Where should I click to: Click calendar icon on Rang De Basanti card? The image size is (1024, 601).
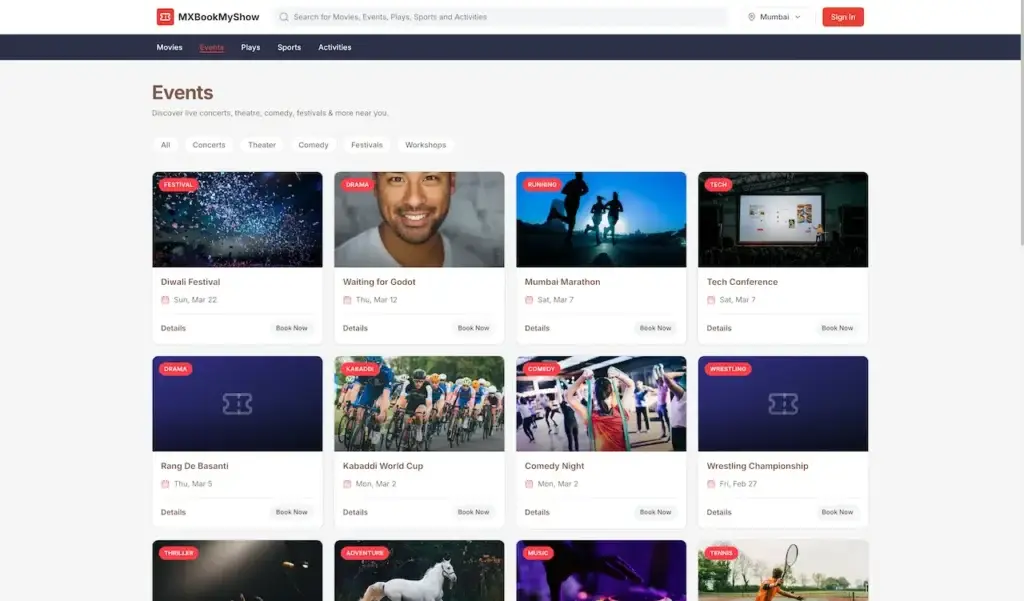pyautogui.click(x=165, y=484)
